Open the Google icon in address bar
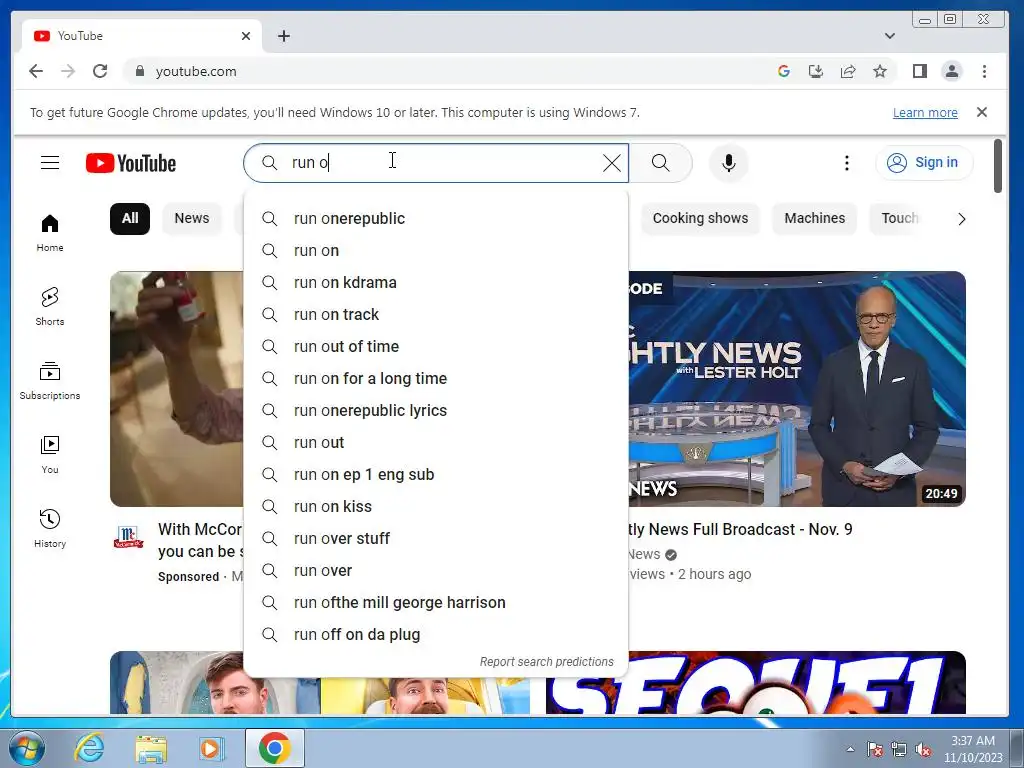The image size is (1024, 768). coord(784,71)
